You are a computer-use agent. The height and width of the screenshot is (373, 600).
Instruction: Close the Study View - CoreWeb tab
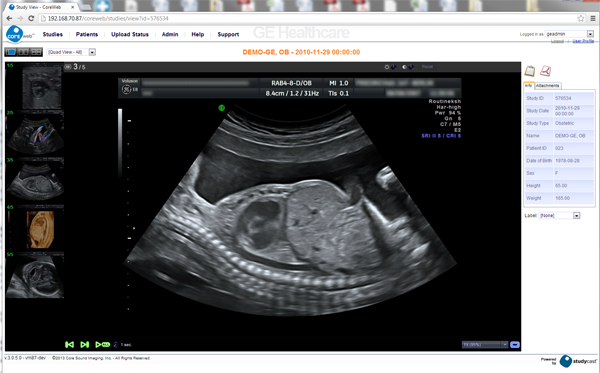pos(73,7)
